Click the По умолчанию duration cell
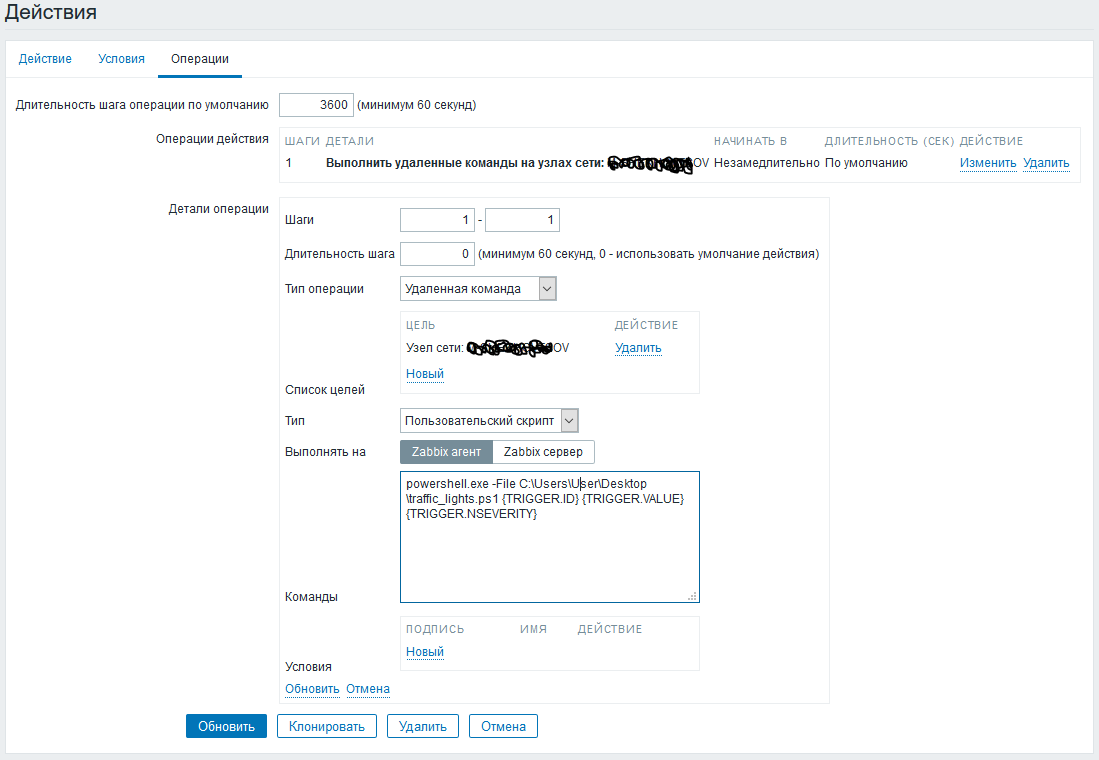Screen dimensions: 1099x760 pos(866,163)
